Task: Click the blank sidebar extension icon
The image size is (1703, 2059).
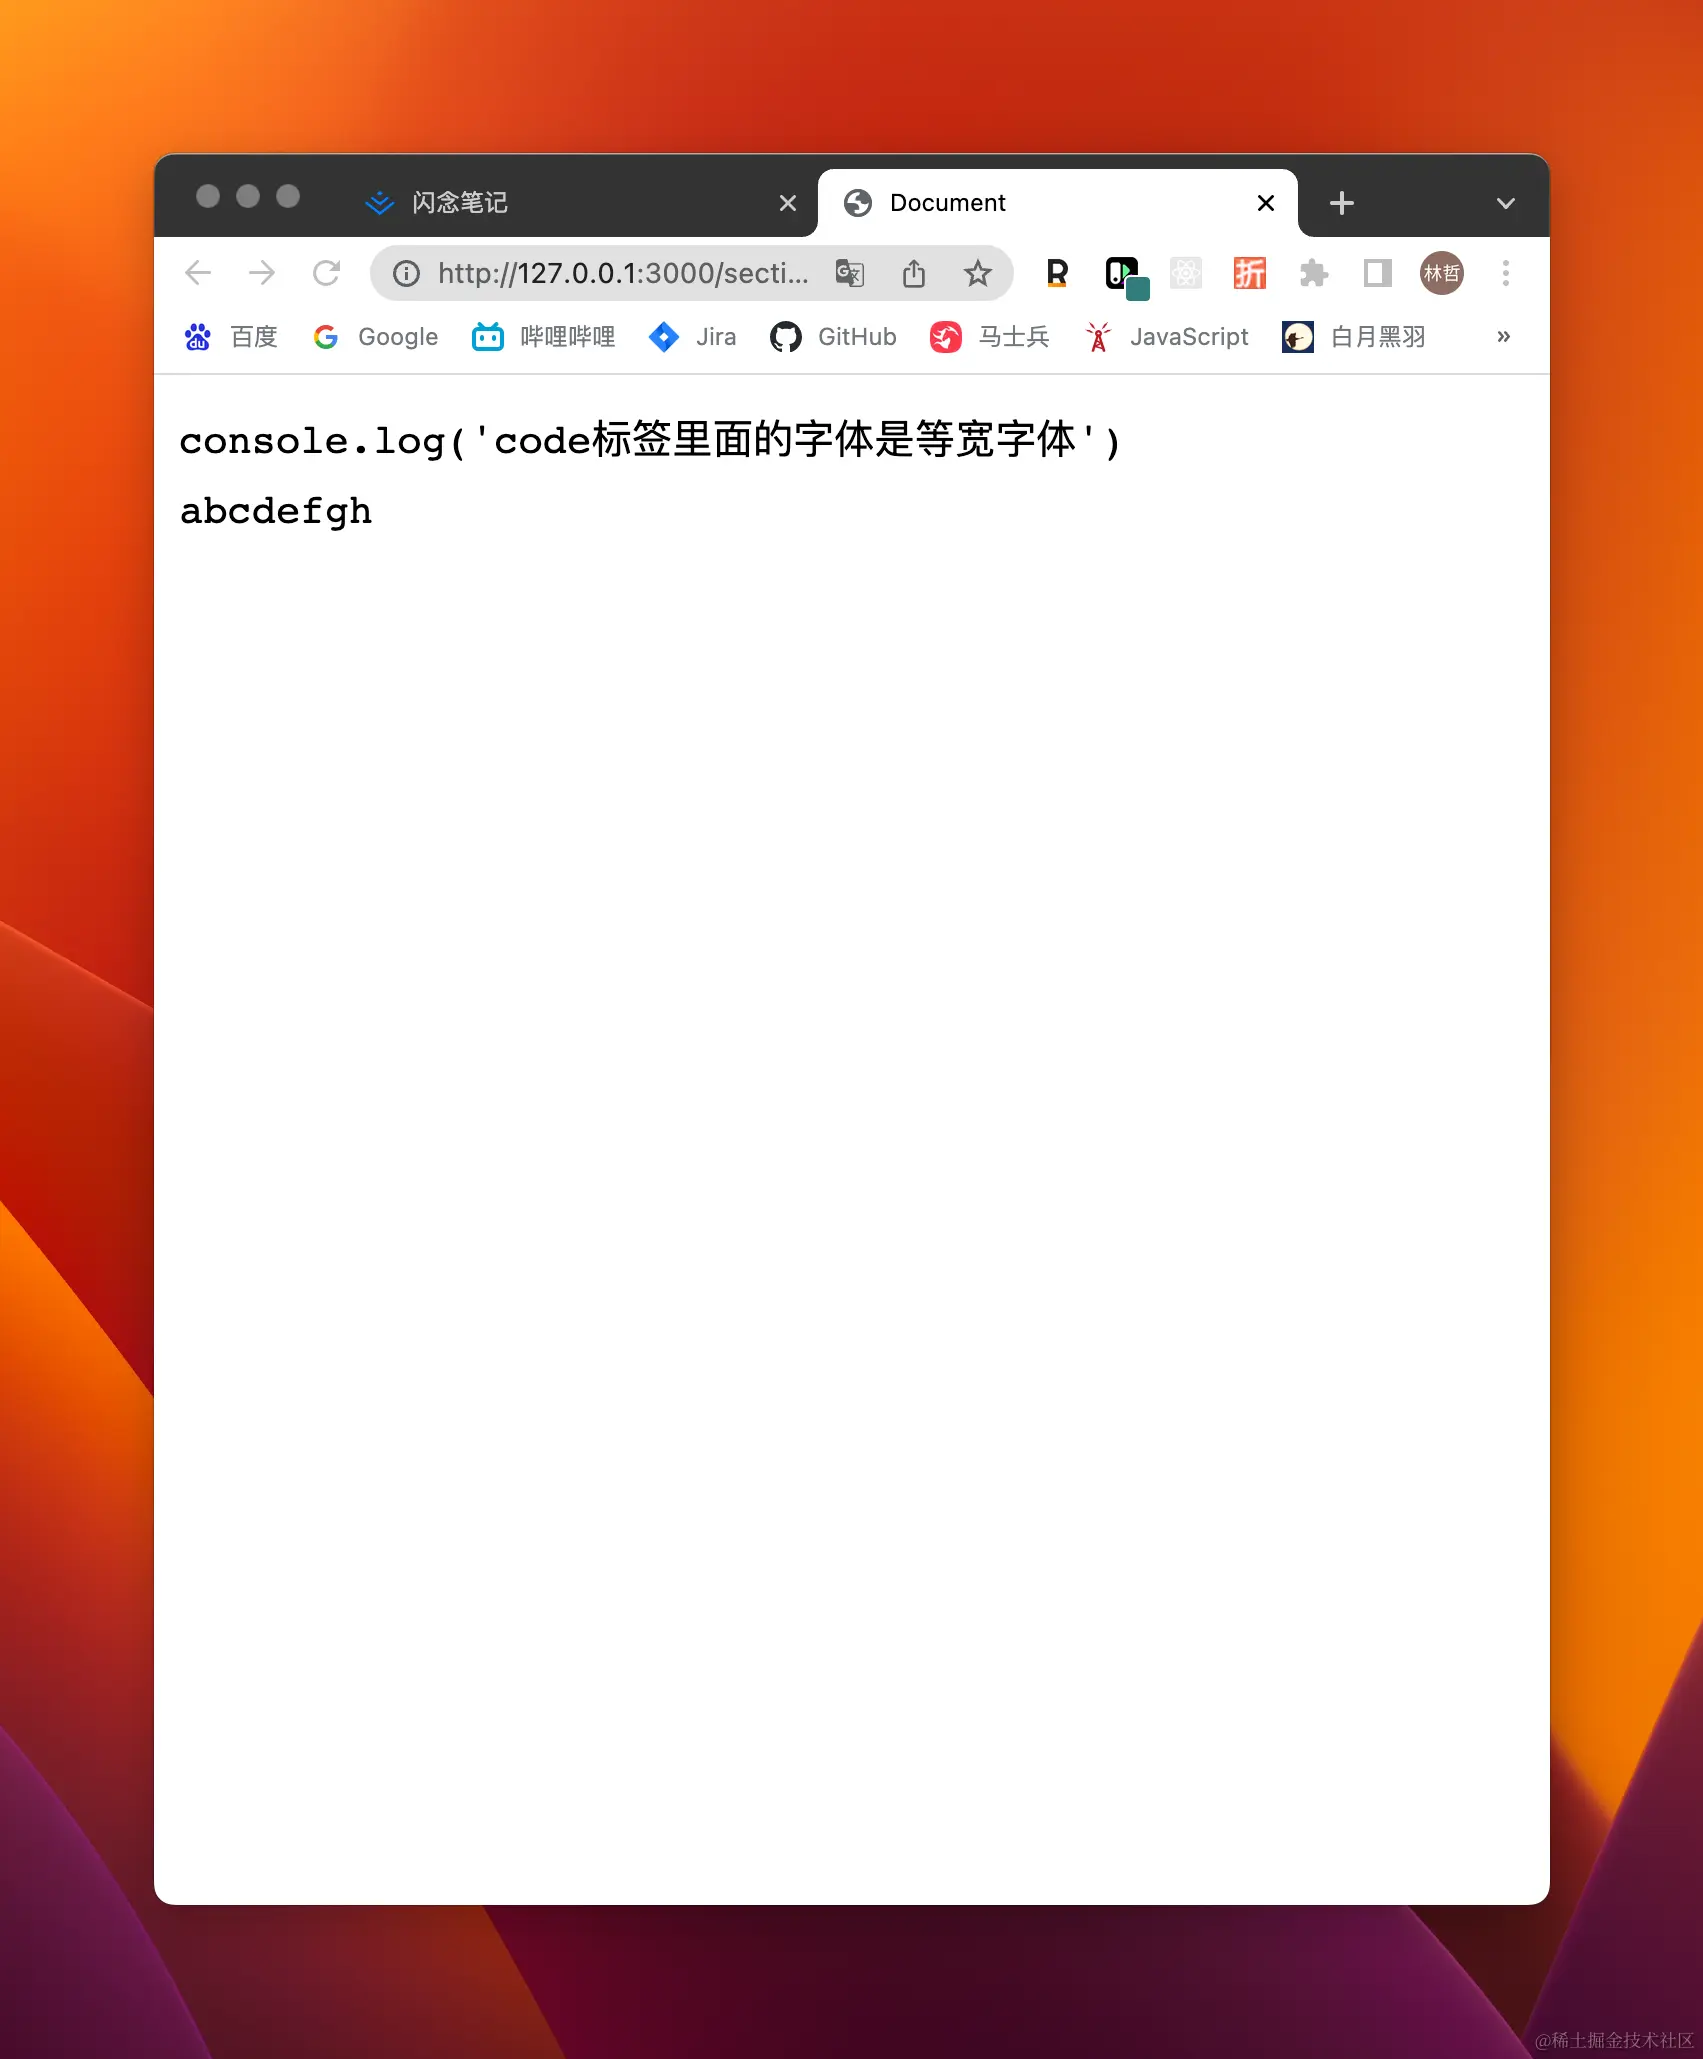Action: 1377,273
